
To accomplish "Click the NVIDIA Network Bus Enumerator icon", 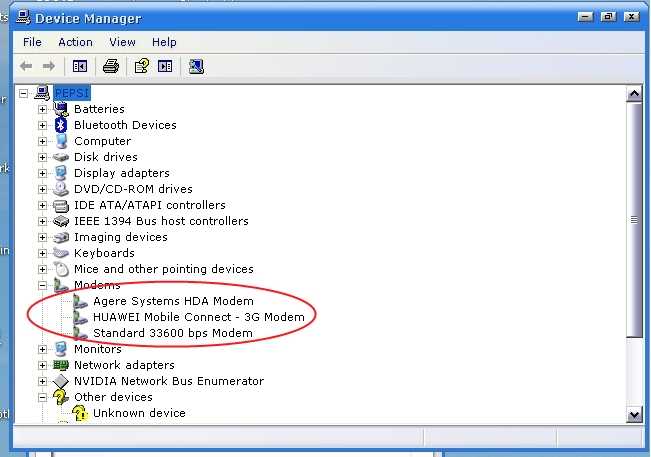I will 61,381.
